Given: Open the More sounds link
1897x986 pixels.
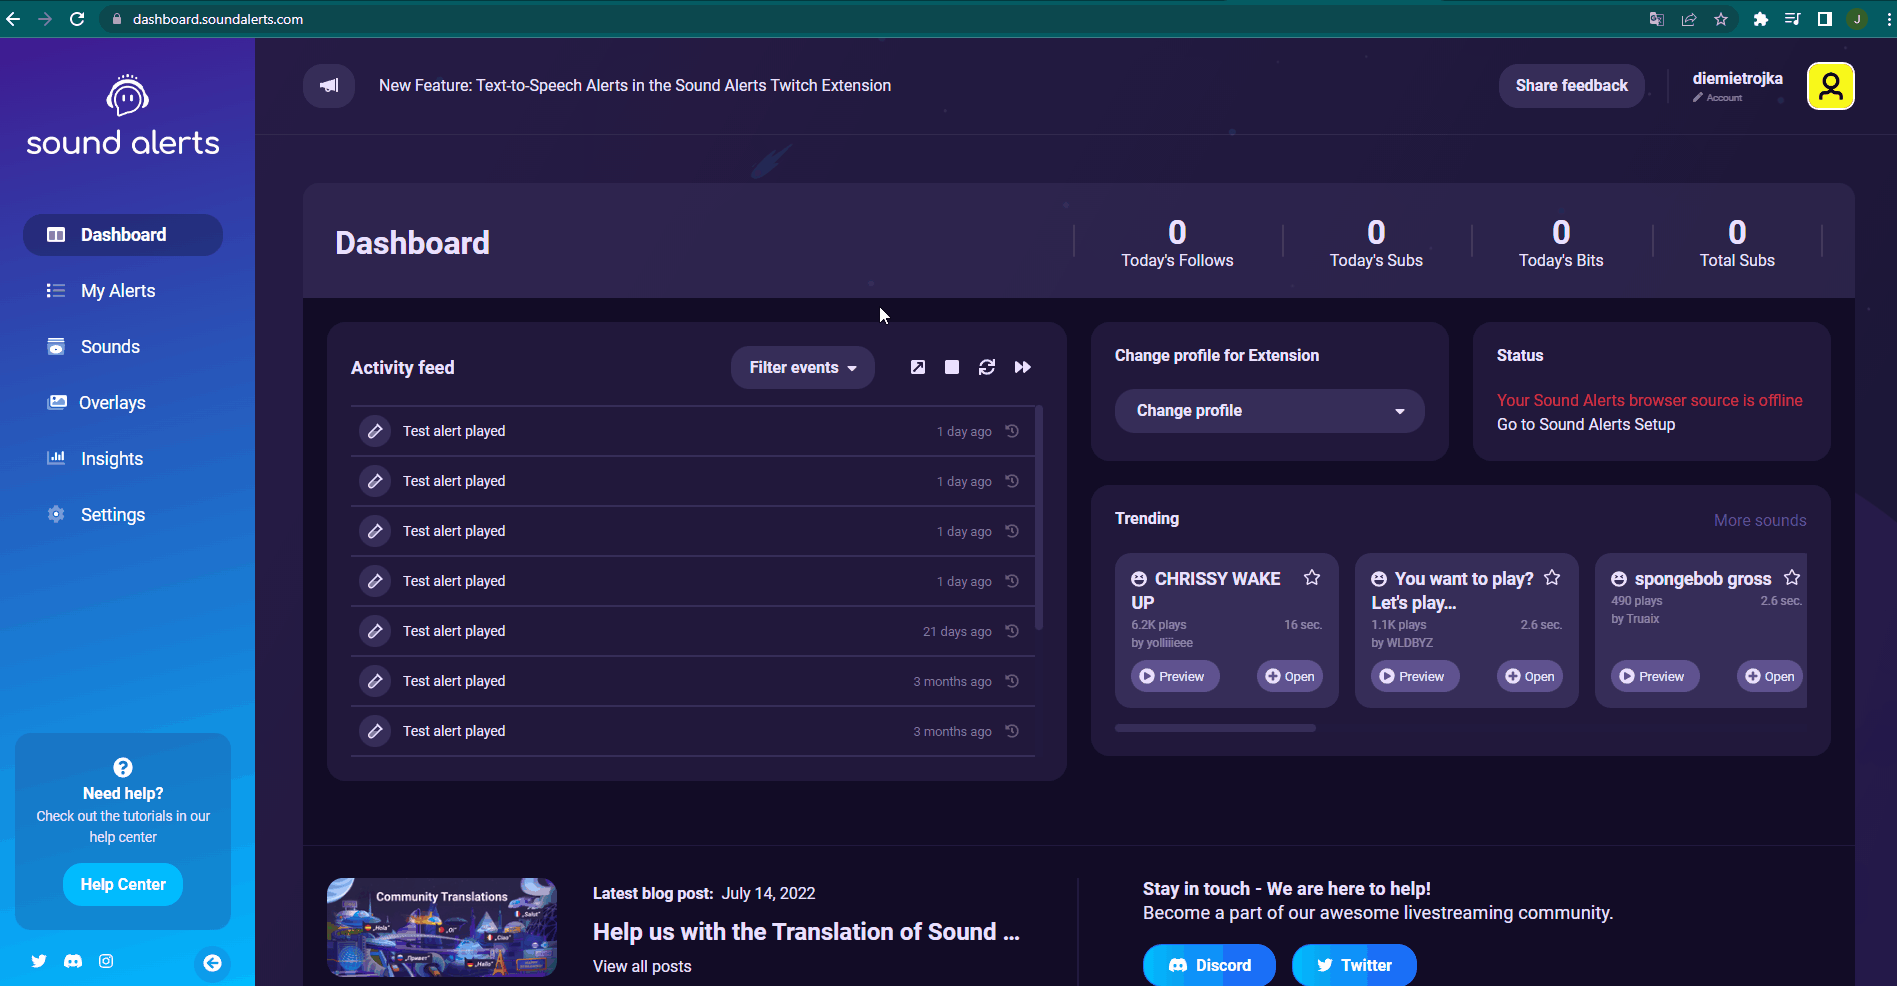Looking at the screenshot, I should (x=1760, y=520).
